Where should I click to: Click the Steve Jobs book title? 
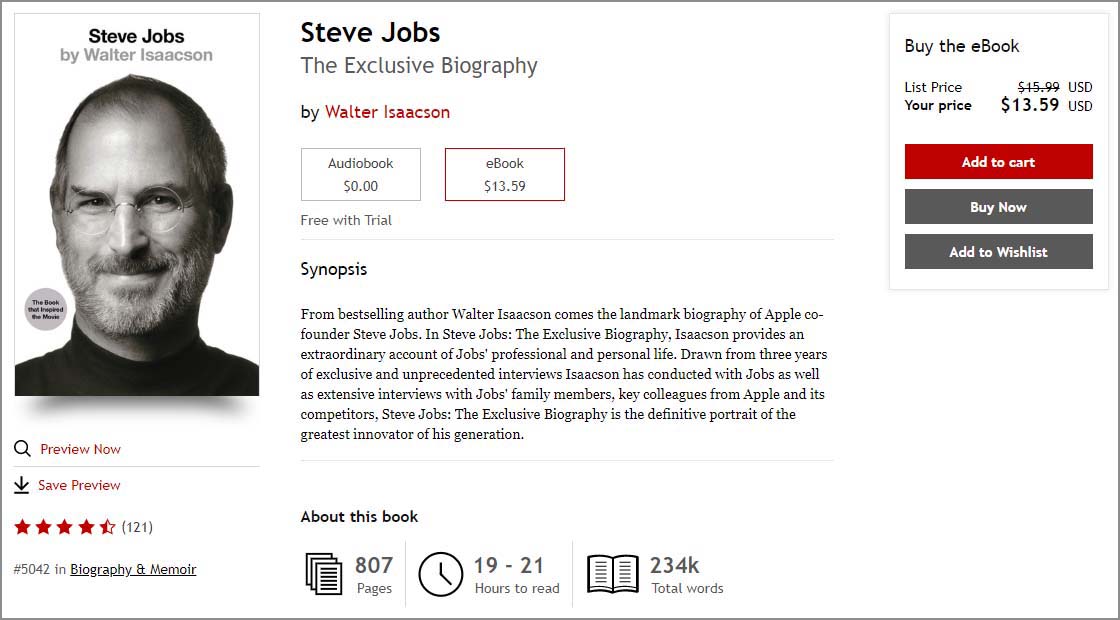click(370, 32)
